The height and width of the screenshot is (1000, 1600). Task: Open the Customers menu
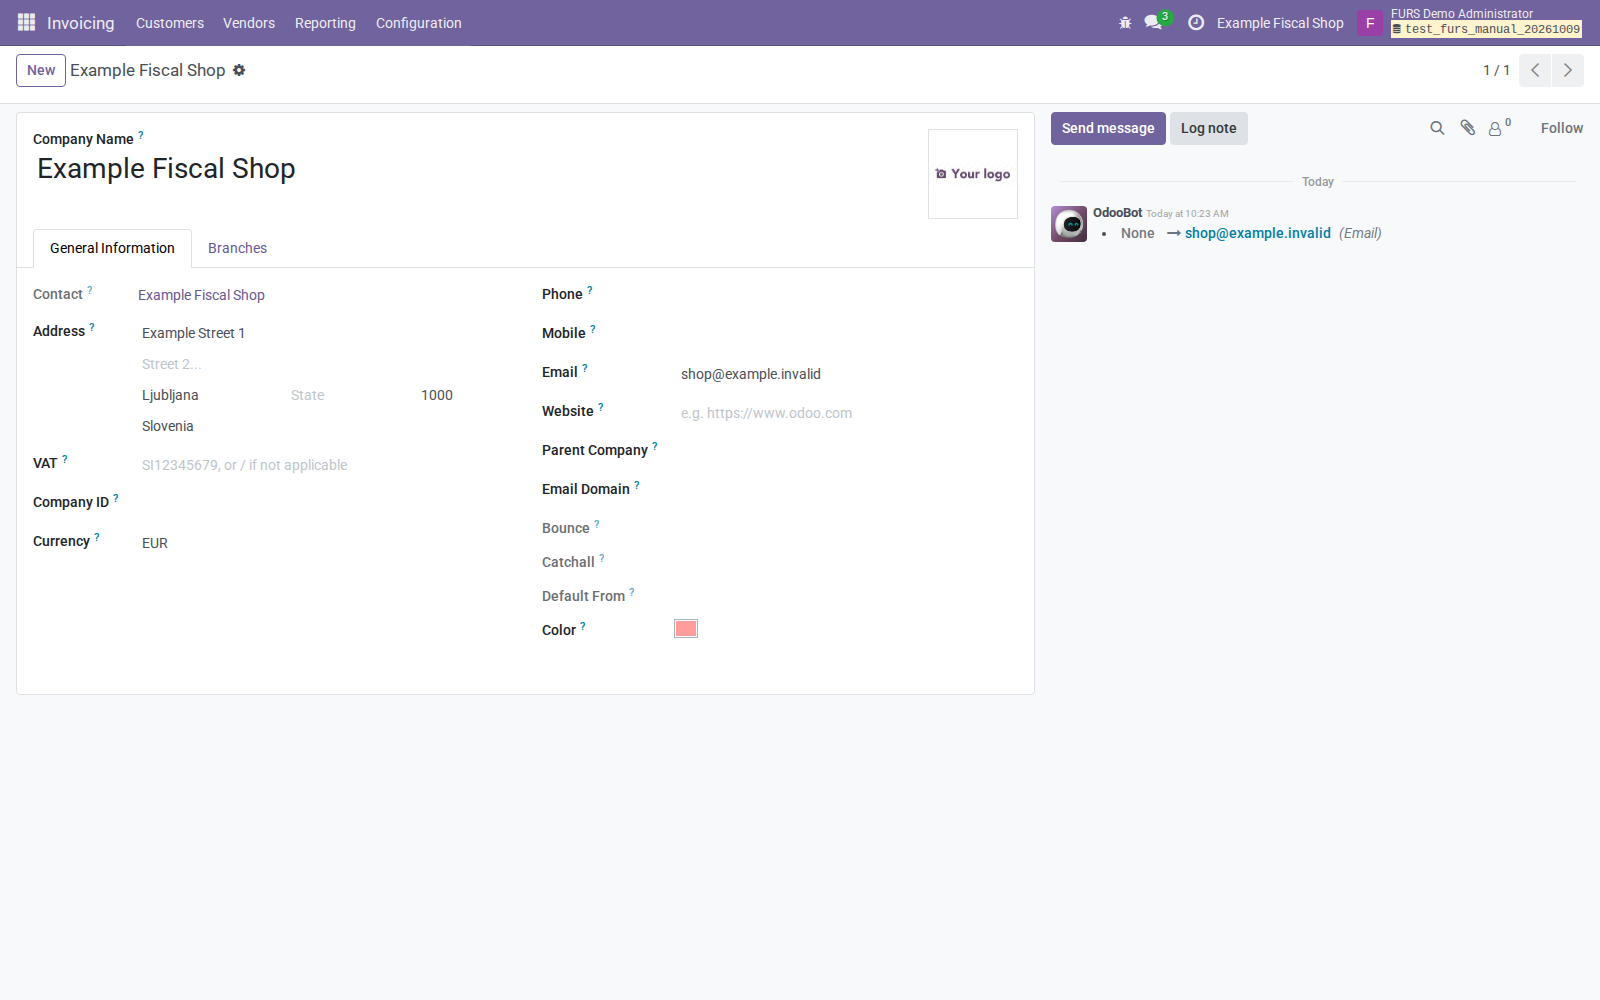(170, 23)
